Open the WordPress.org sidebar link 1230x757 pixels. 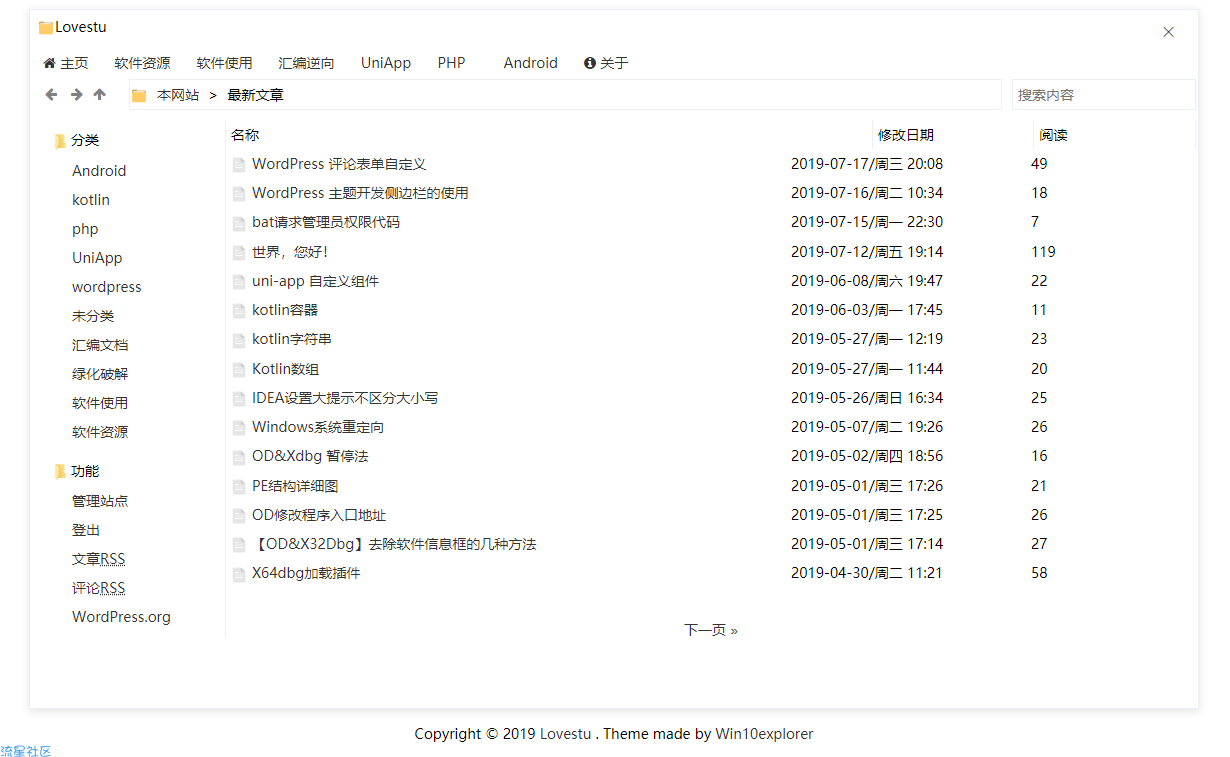(x=121, y=617)
